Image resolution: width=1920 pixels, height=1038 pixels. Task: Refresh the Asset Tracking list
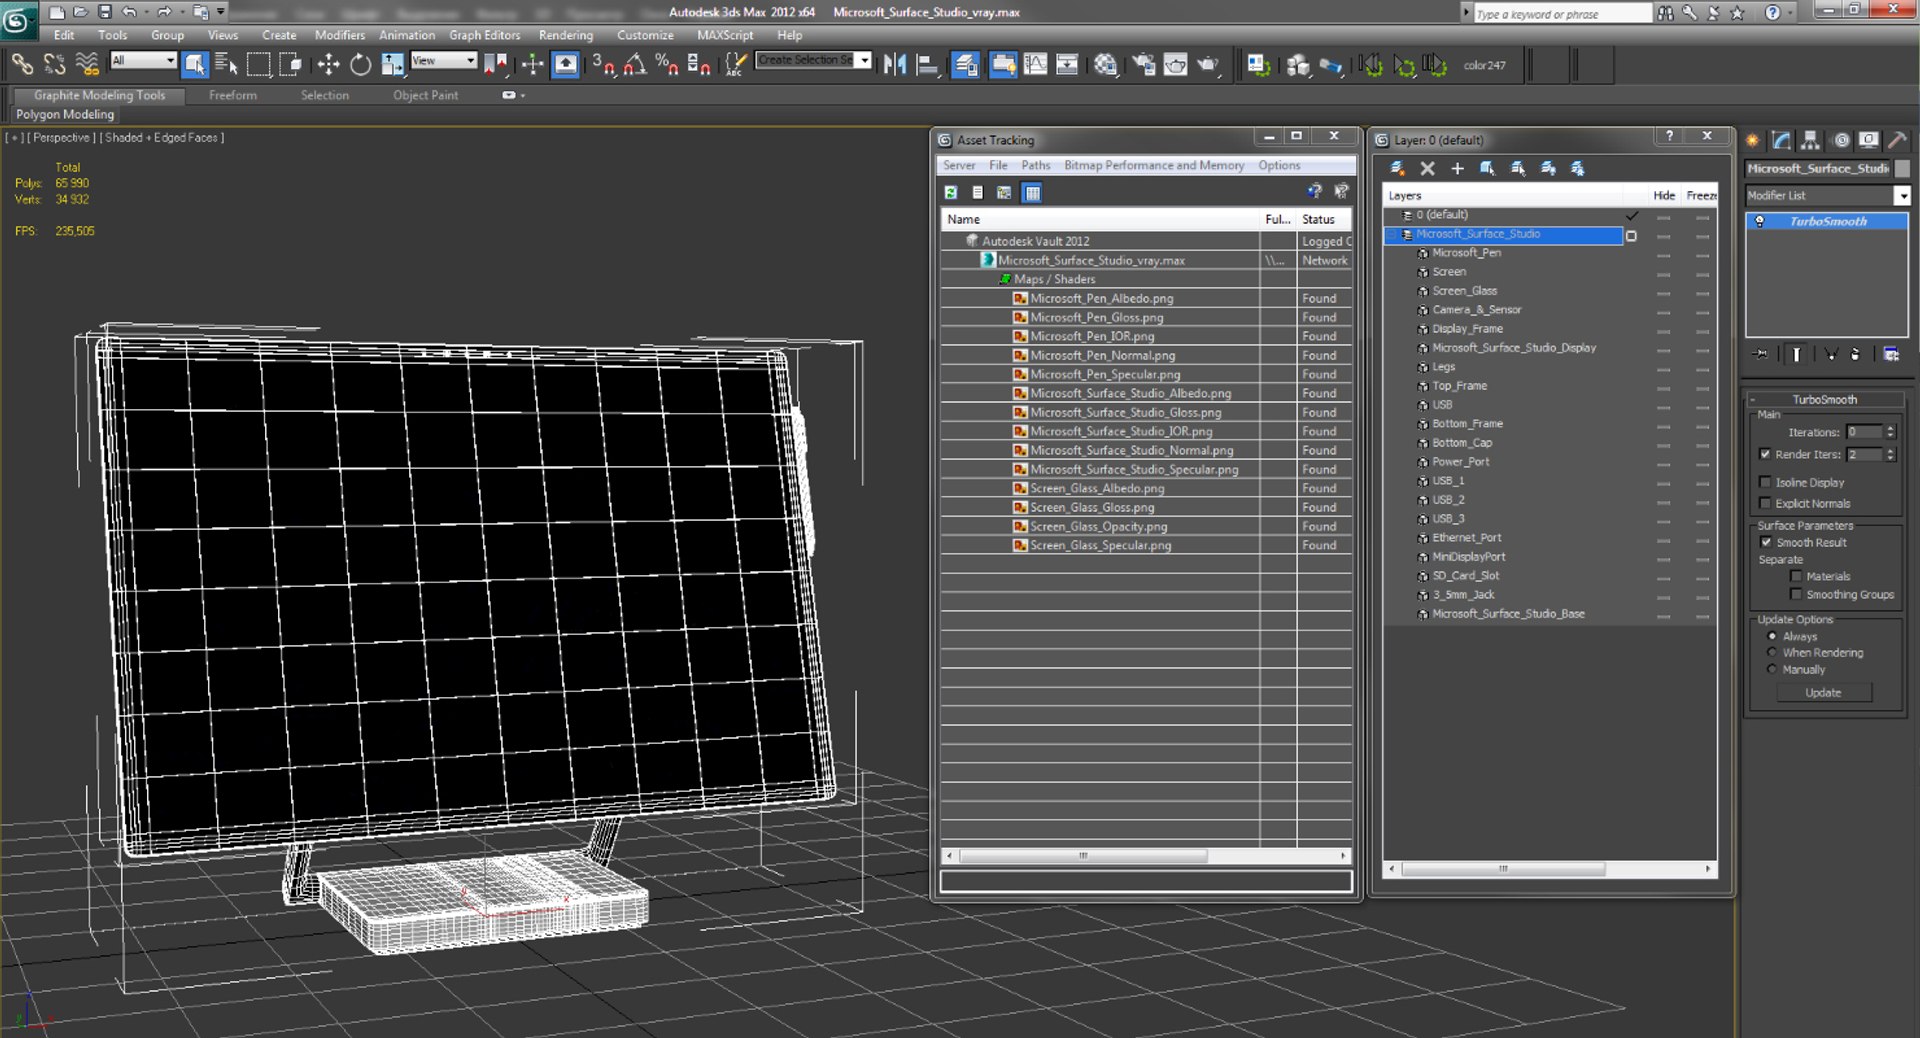pos(951,192)
